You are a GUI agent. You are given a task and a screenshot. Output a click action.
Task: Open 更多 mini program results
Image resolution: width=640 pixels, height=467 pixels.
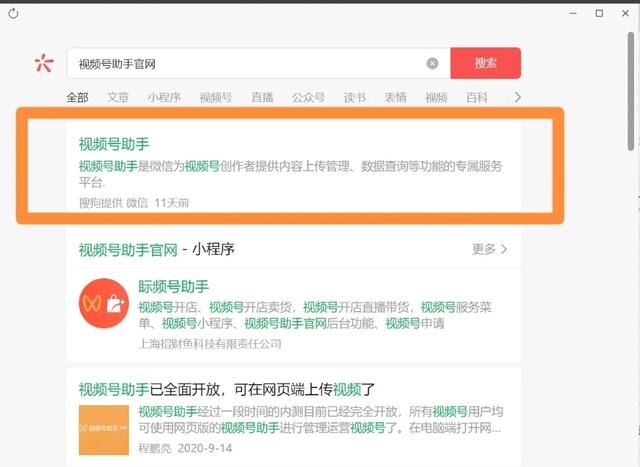pyautogui.click(x=489, y=249)
